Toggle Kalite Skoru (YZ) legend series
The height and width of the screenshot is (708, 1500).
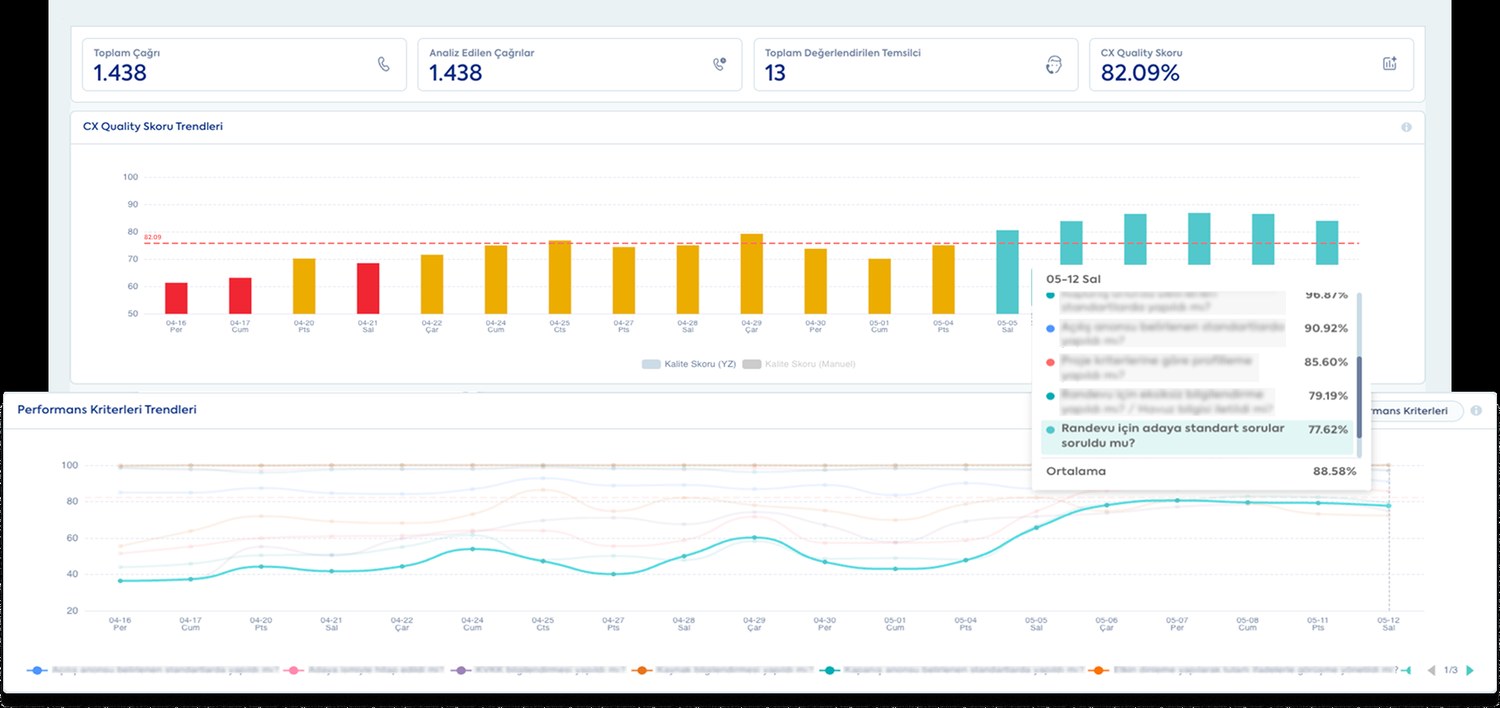click(x=689, y=364)
